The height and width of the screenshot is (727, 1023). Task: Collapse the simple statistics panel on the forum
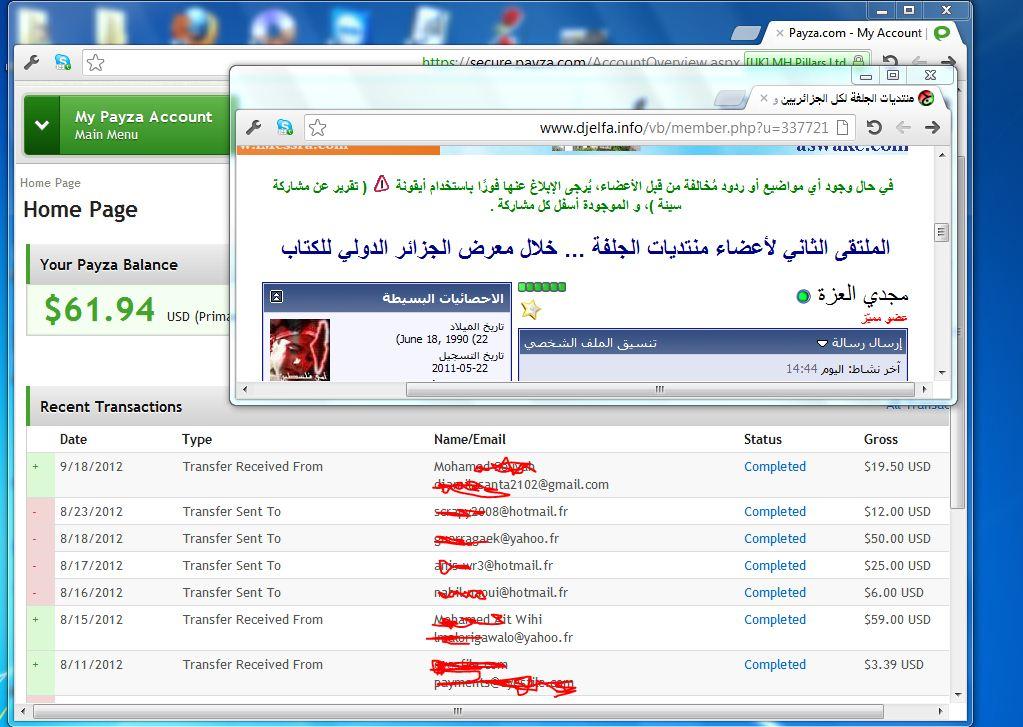277,297
